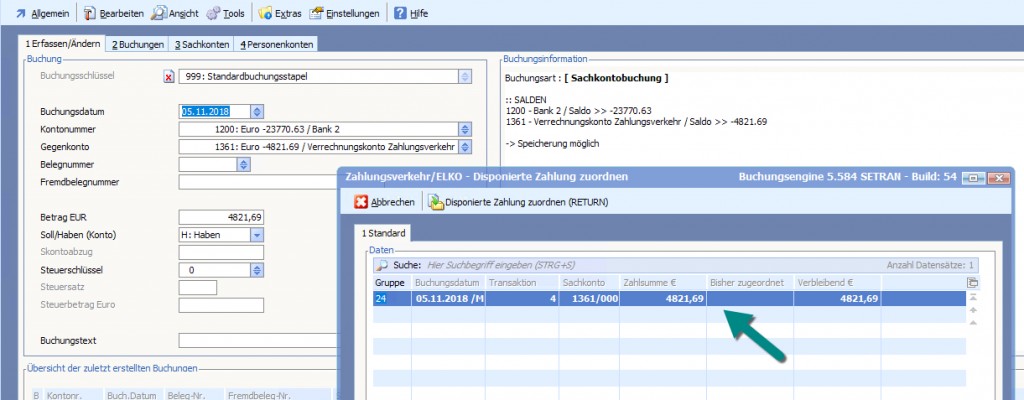Click the red X icon beside Buchungsschlüssel
The width and height of the screenshot is (1024, 400).
(169, 77)
